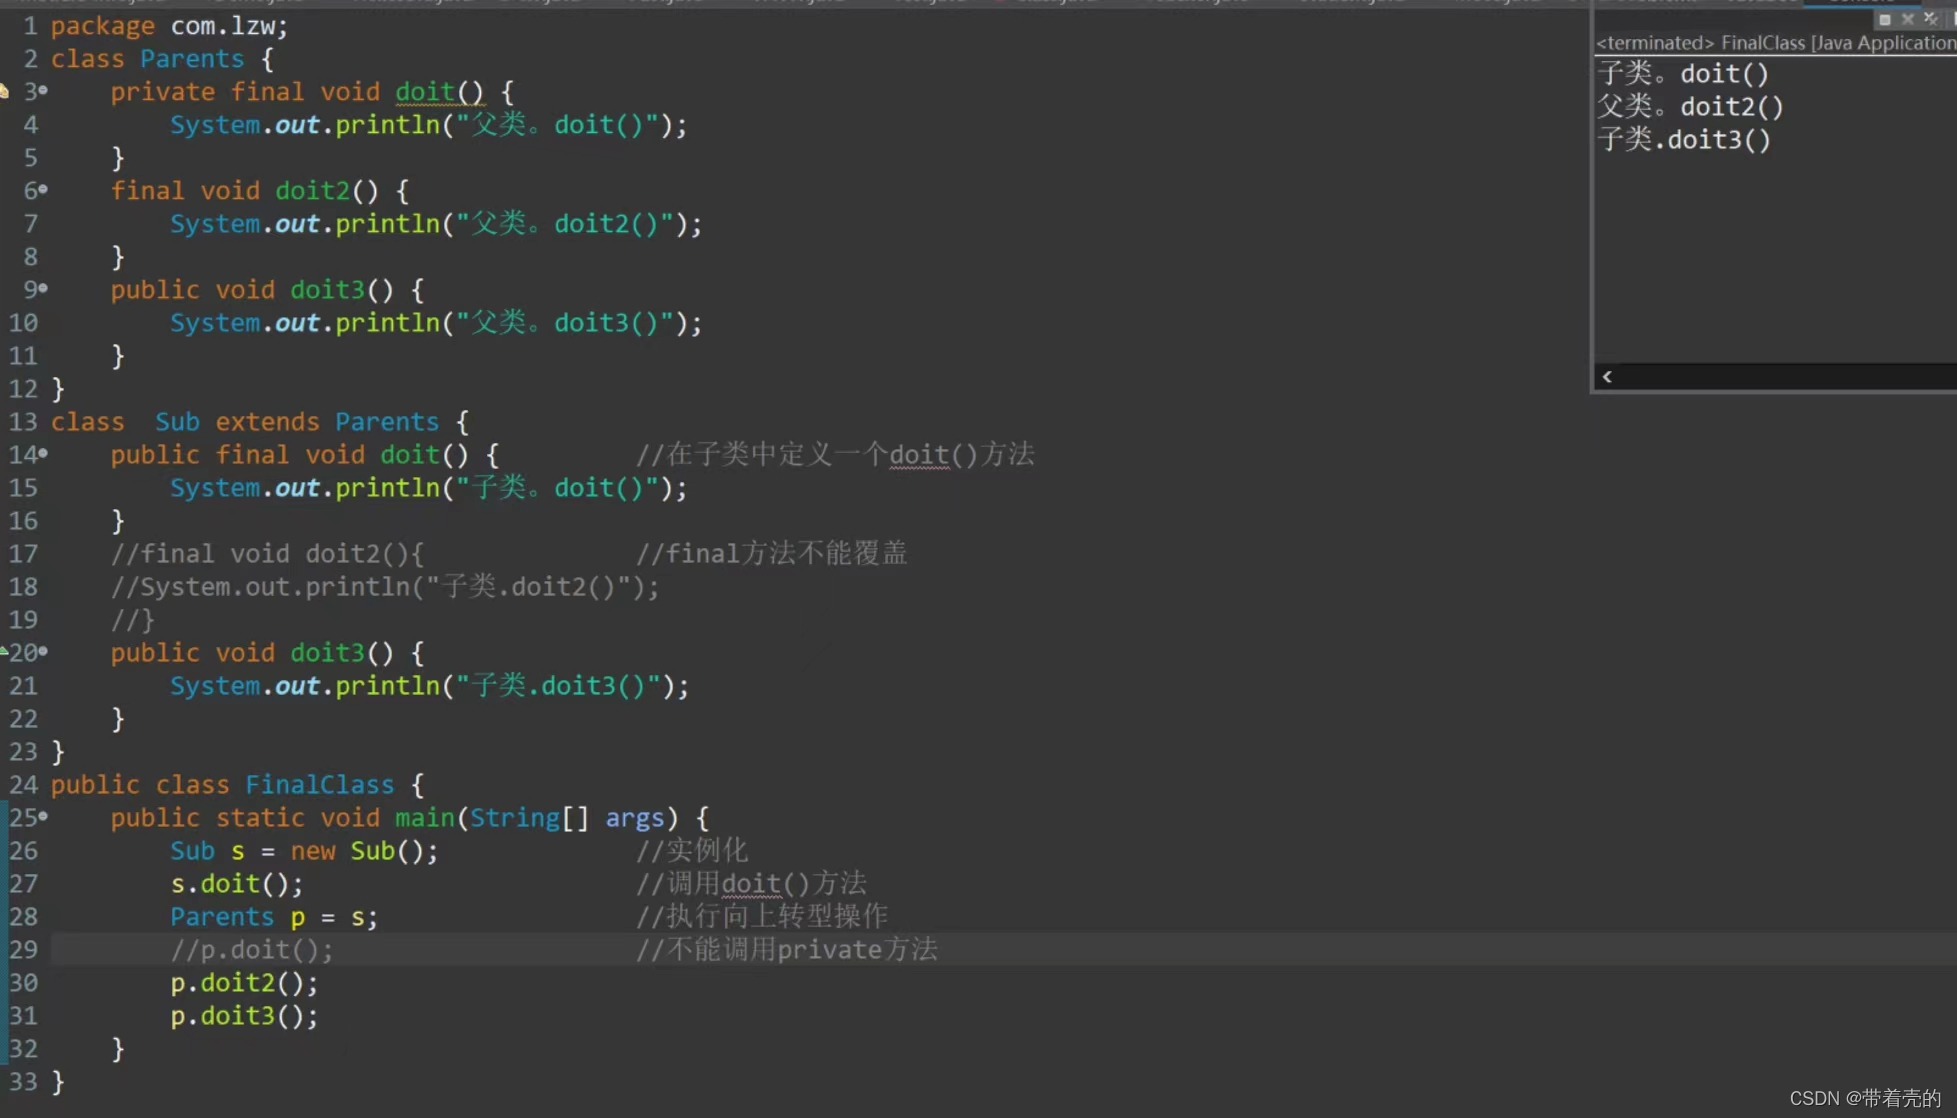Click Remove All Terminated Launches double-X icon

coord(1930,19)
